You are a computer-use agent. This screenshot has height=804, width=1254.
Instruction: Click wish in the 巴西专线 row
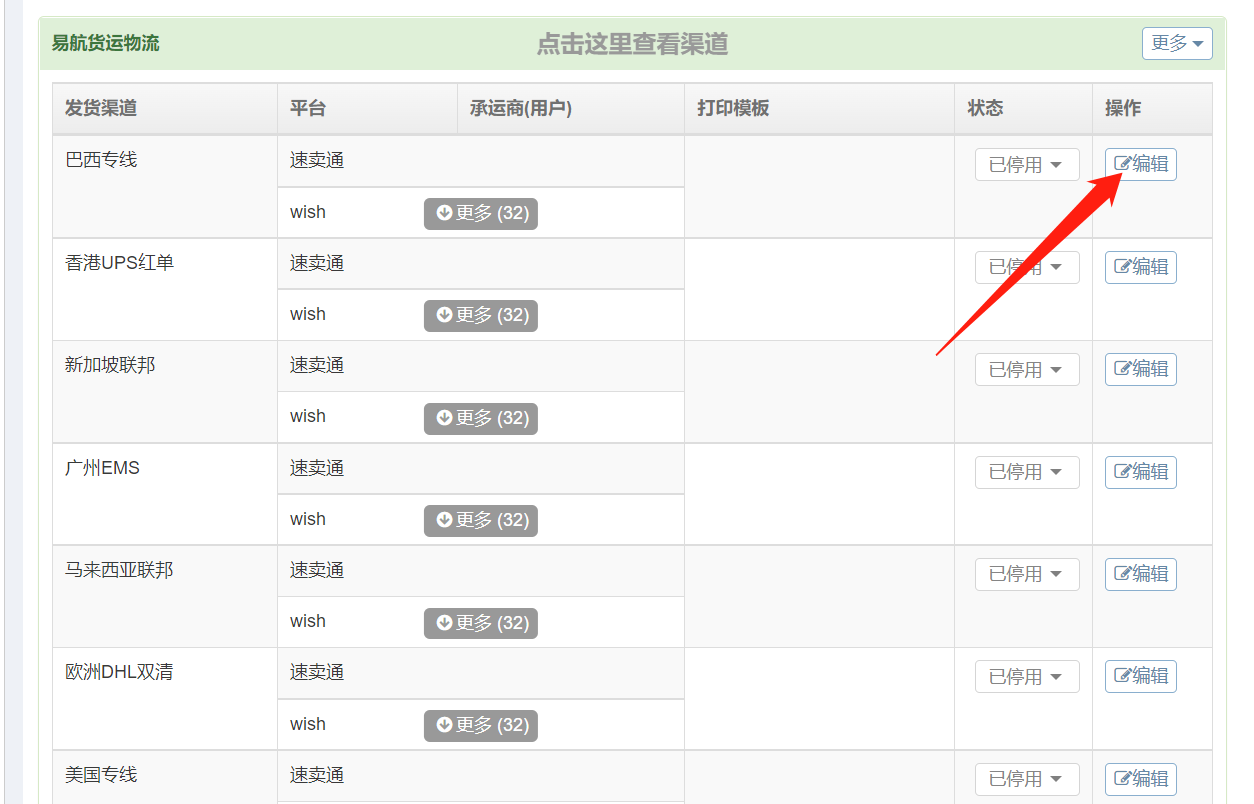tap(308, 212)
